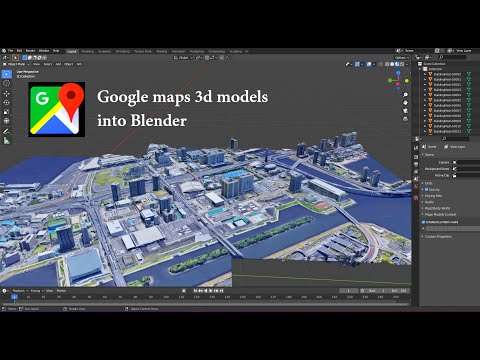Select solid viewport shading
This screenshot has width=480, height=360.
click(x=392, y=64)
